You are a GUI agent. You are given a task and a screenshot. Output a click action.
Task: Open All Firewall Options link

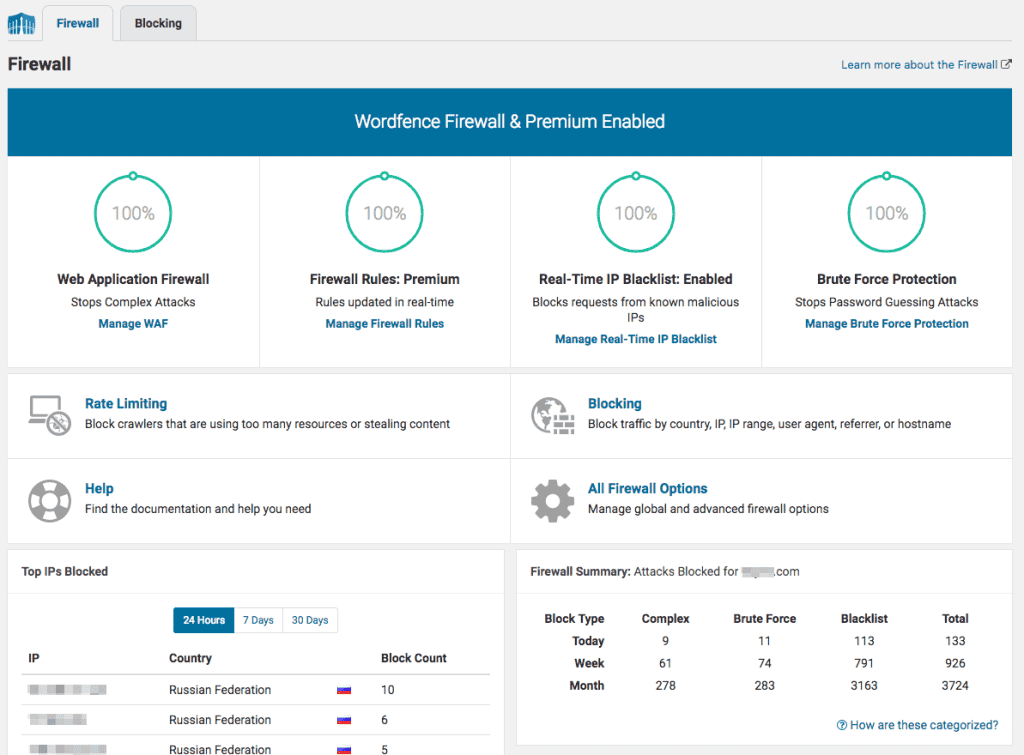(x=647, y=489)
